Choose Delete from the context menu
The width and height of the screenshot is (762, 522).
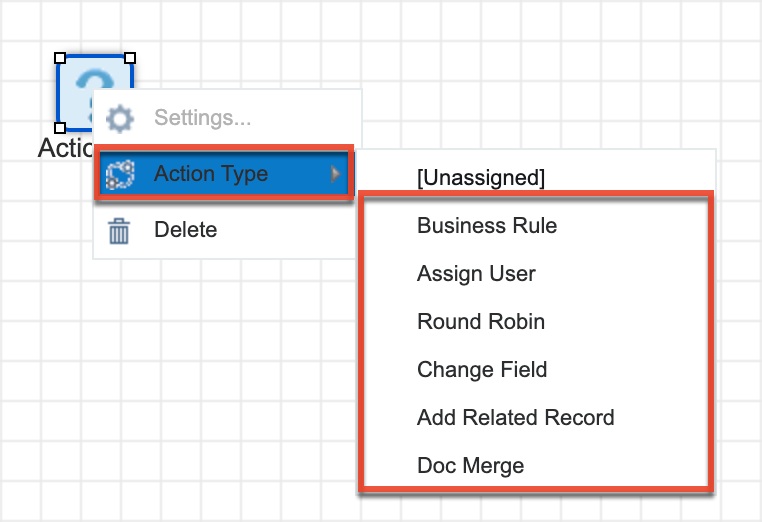pos(185,231)
